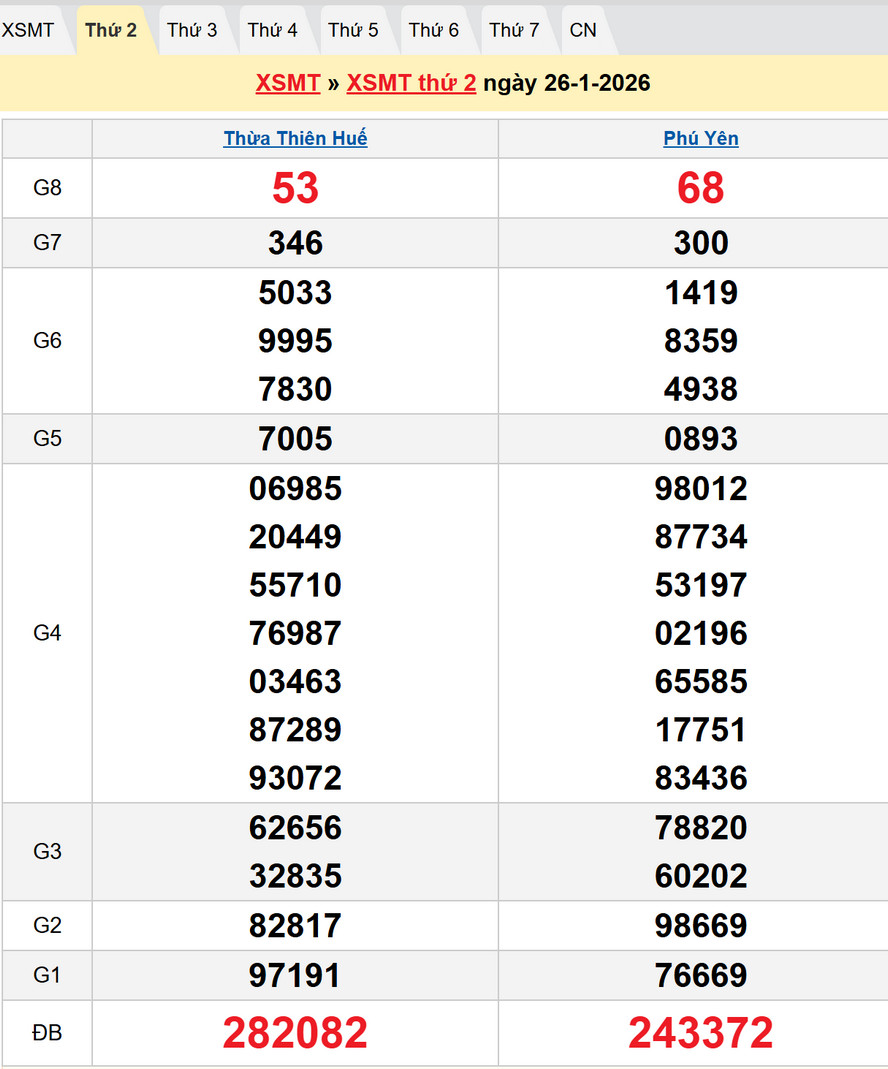Select the Thứ 2 tab

click(111, 30)
